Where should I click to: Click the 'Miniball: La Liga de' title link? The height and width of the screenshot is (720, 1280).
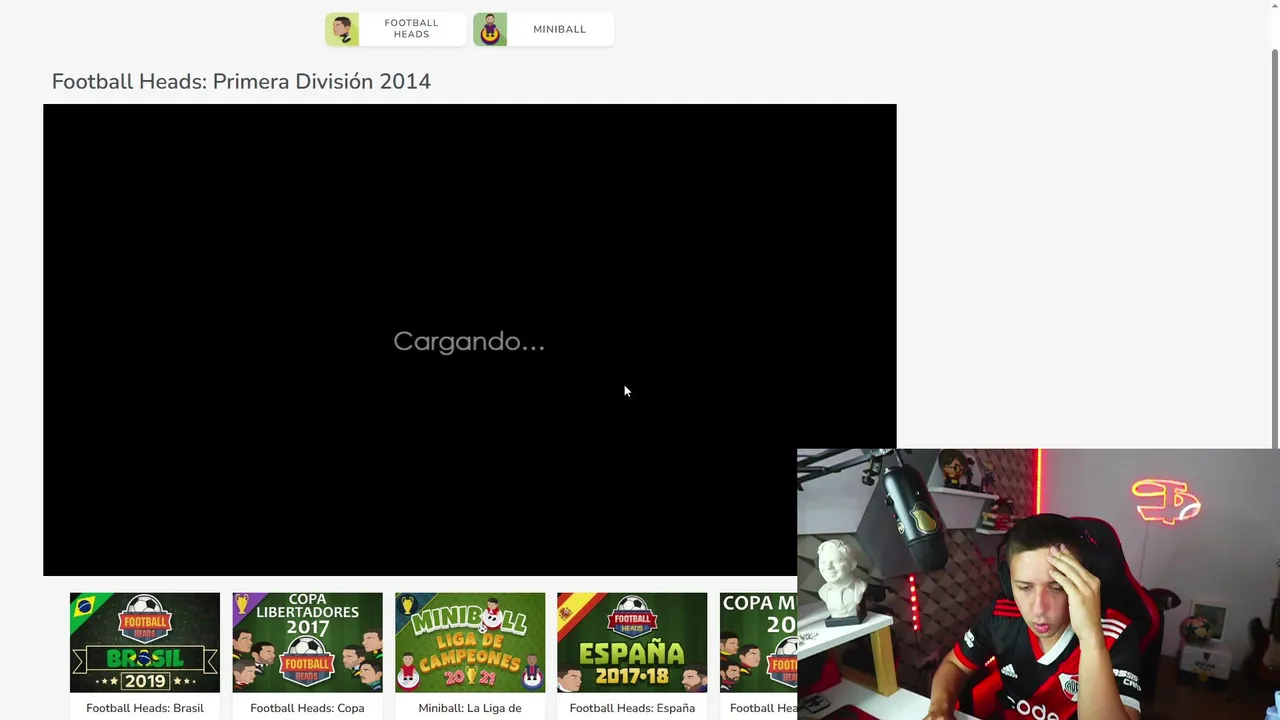tap(470, 708)
